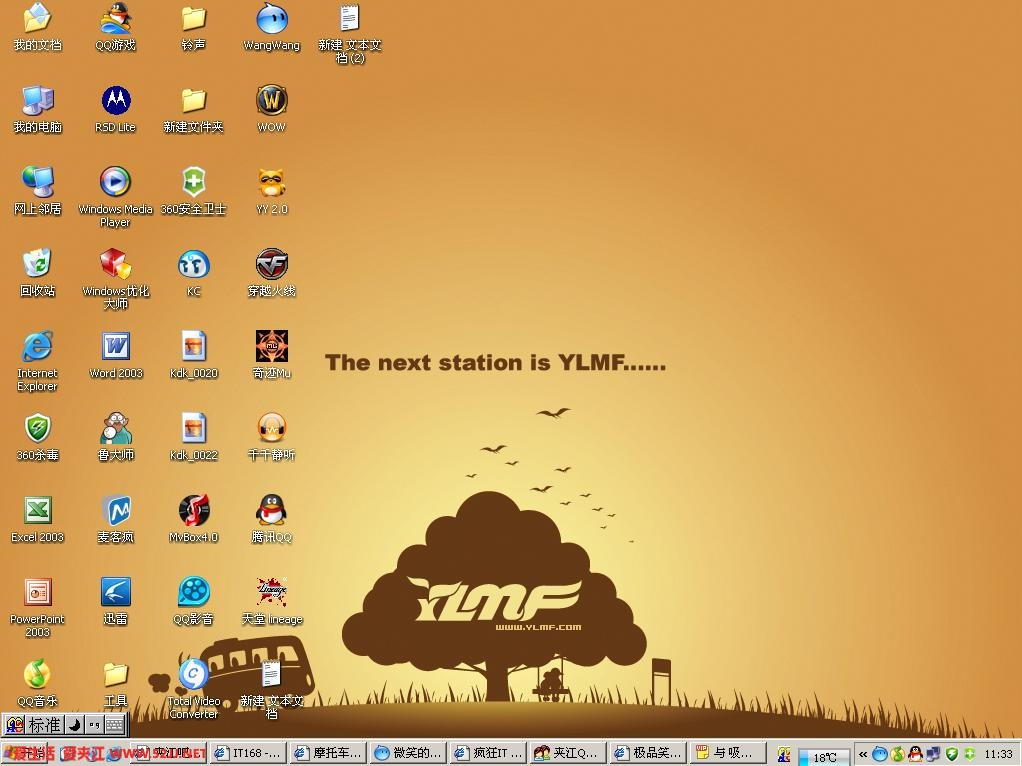Switch the 标准 input mode on IME bar
This screenshot has height=766, width=1022.
[45, 725]
